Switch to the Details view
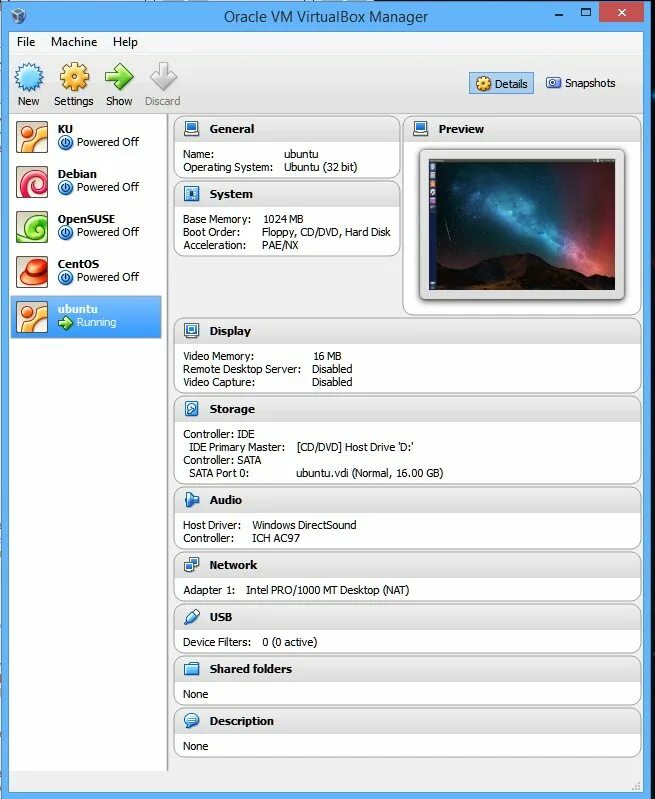 point(501,83)
